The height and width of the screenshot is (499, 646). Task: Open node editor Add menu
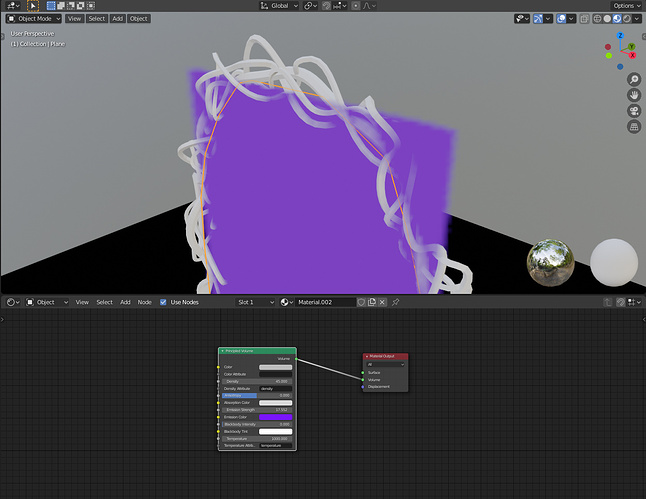[125, 302]
